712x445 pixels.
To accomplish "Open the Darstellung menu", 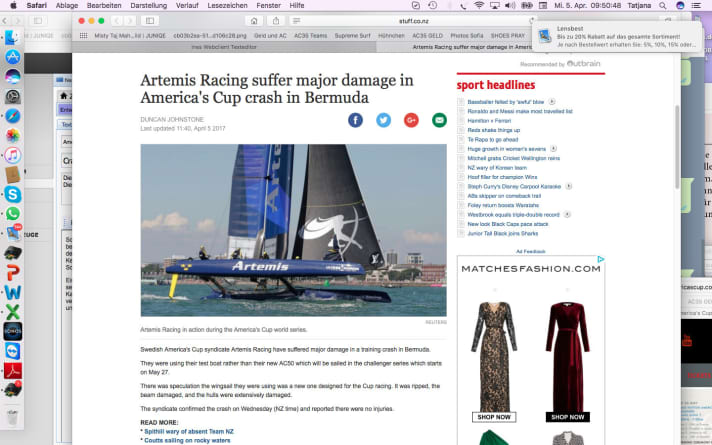I will [148, 5].
